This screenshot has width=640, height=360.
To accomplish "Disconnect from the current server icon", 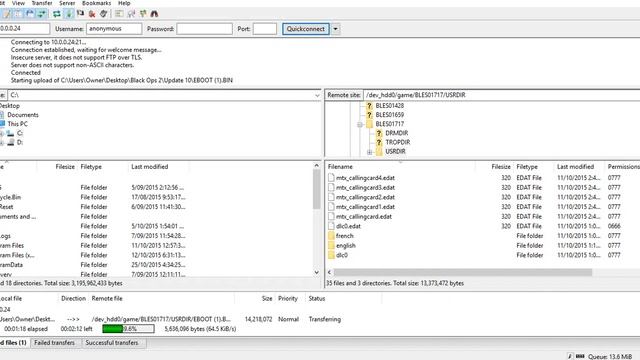I will click(92, 14).
